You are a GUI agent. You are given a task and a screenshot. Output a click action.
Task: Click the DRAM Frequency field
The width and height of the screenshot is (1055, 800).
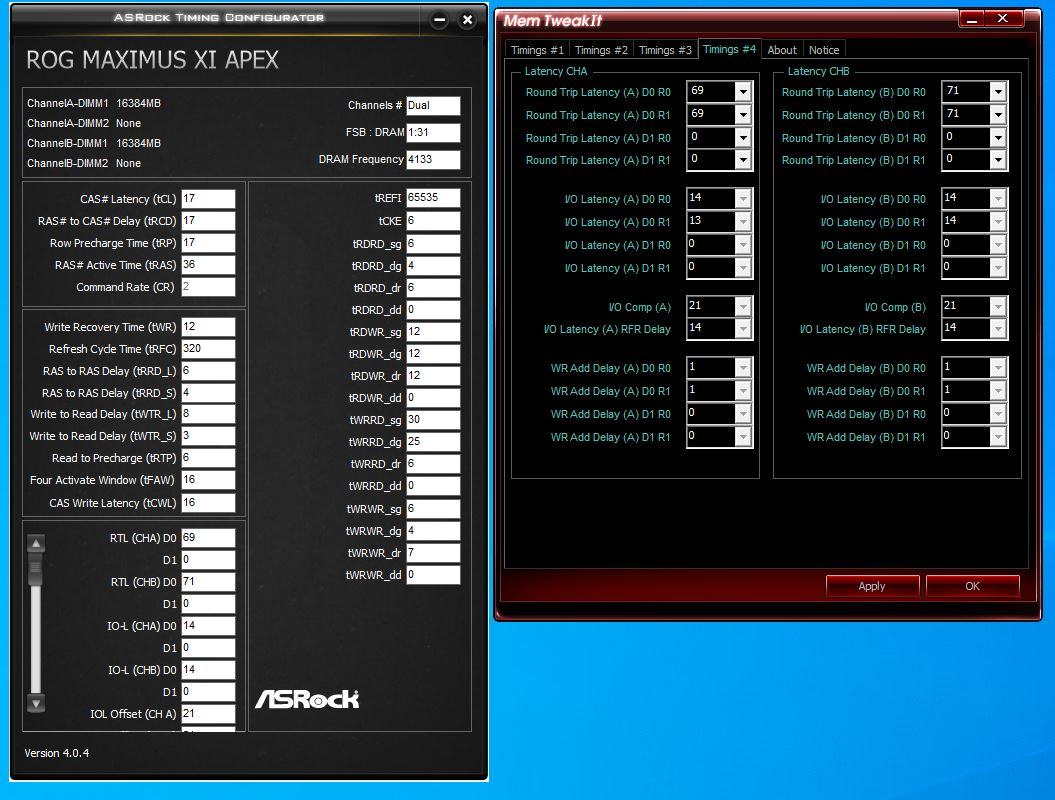tap(433, 159)
